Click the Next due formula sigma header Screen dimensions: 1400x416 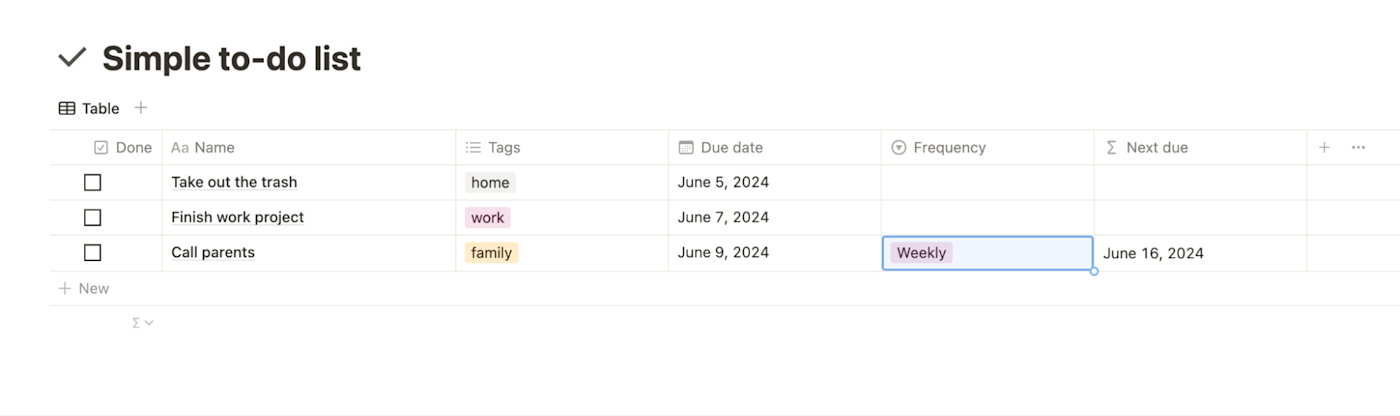[1147, 147]
